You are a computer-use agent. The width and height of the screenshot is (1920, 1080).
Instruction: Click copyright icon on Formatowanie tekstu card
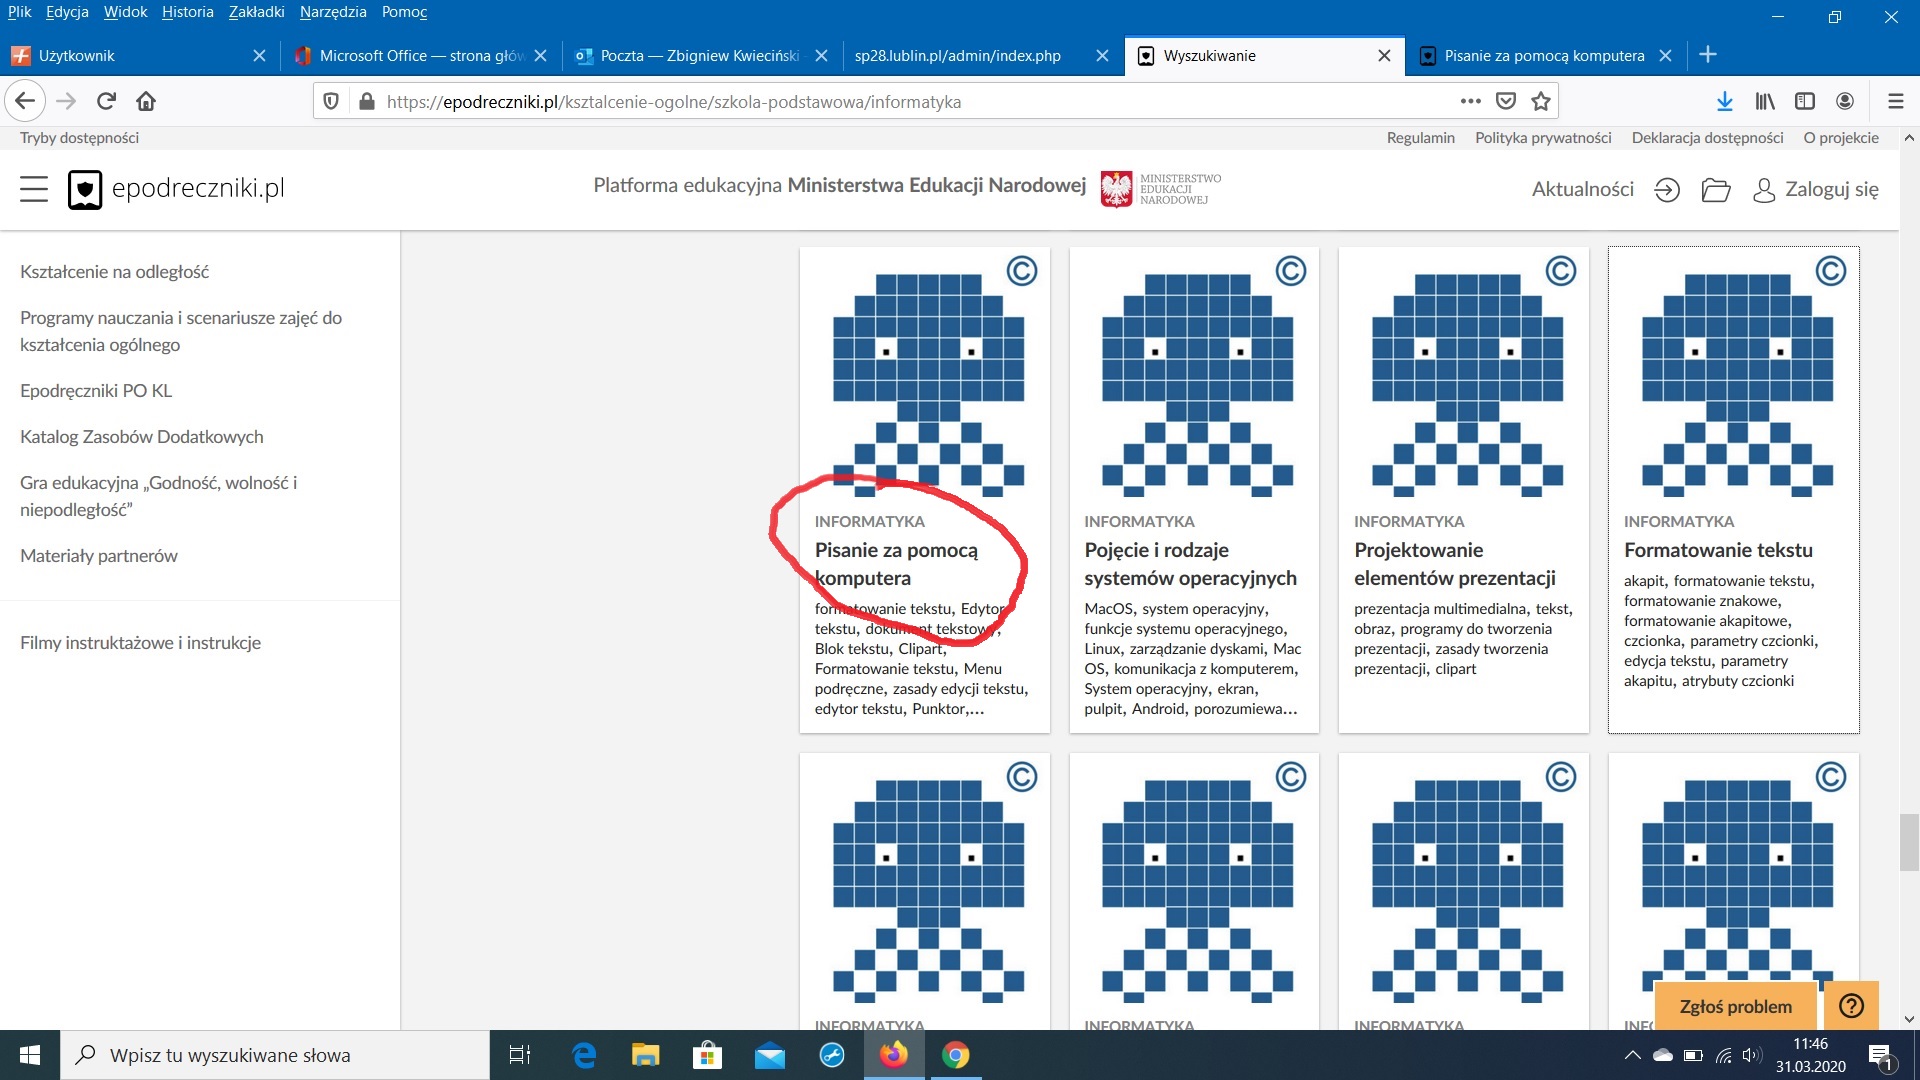pyautogui.click(x=1831, y=271)
